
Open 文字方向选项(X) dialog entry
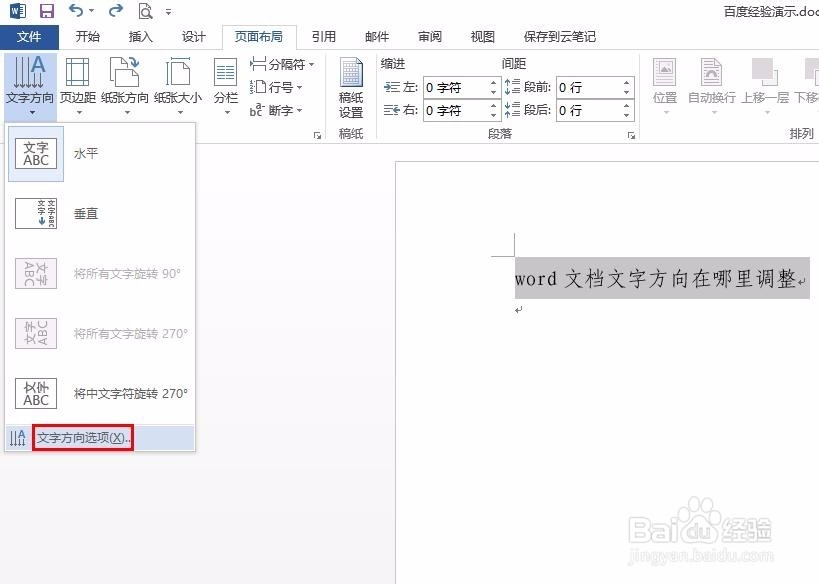click(82, 438)
